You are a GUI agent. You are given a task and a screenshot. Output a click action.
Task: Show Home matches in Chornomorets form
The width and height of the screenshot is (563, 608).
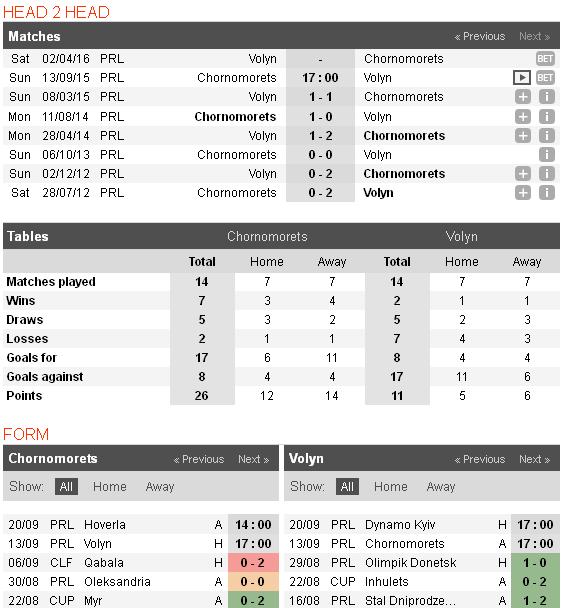pyautogui.click(x=110, y=486)
